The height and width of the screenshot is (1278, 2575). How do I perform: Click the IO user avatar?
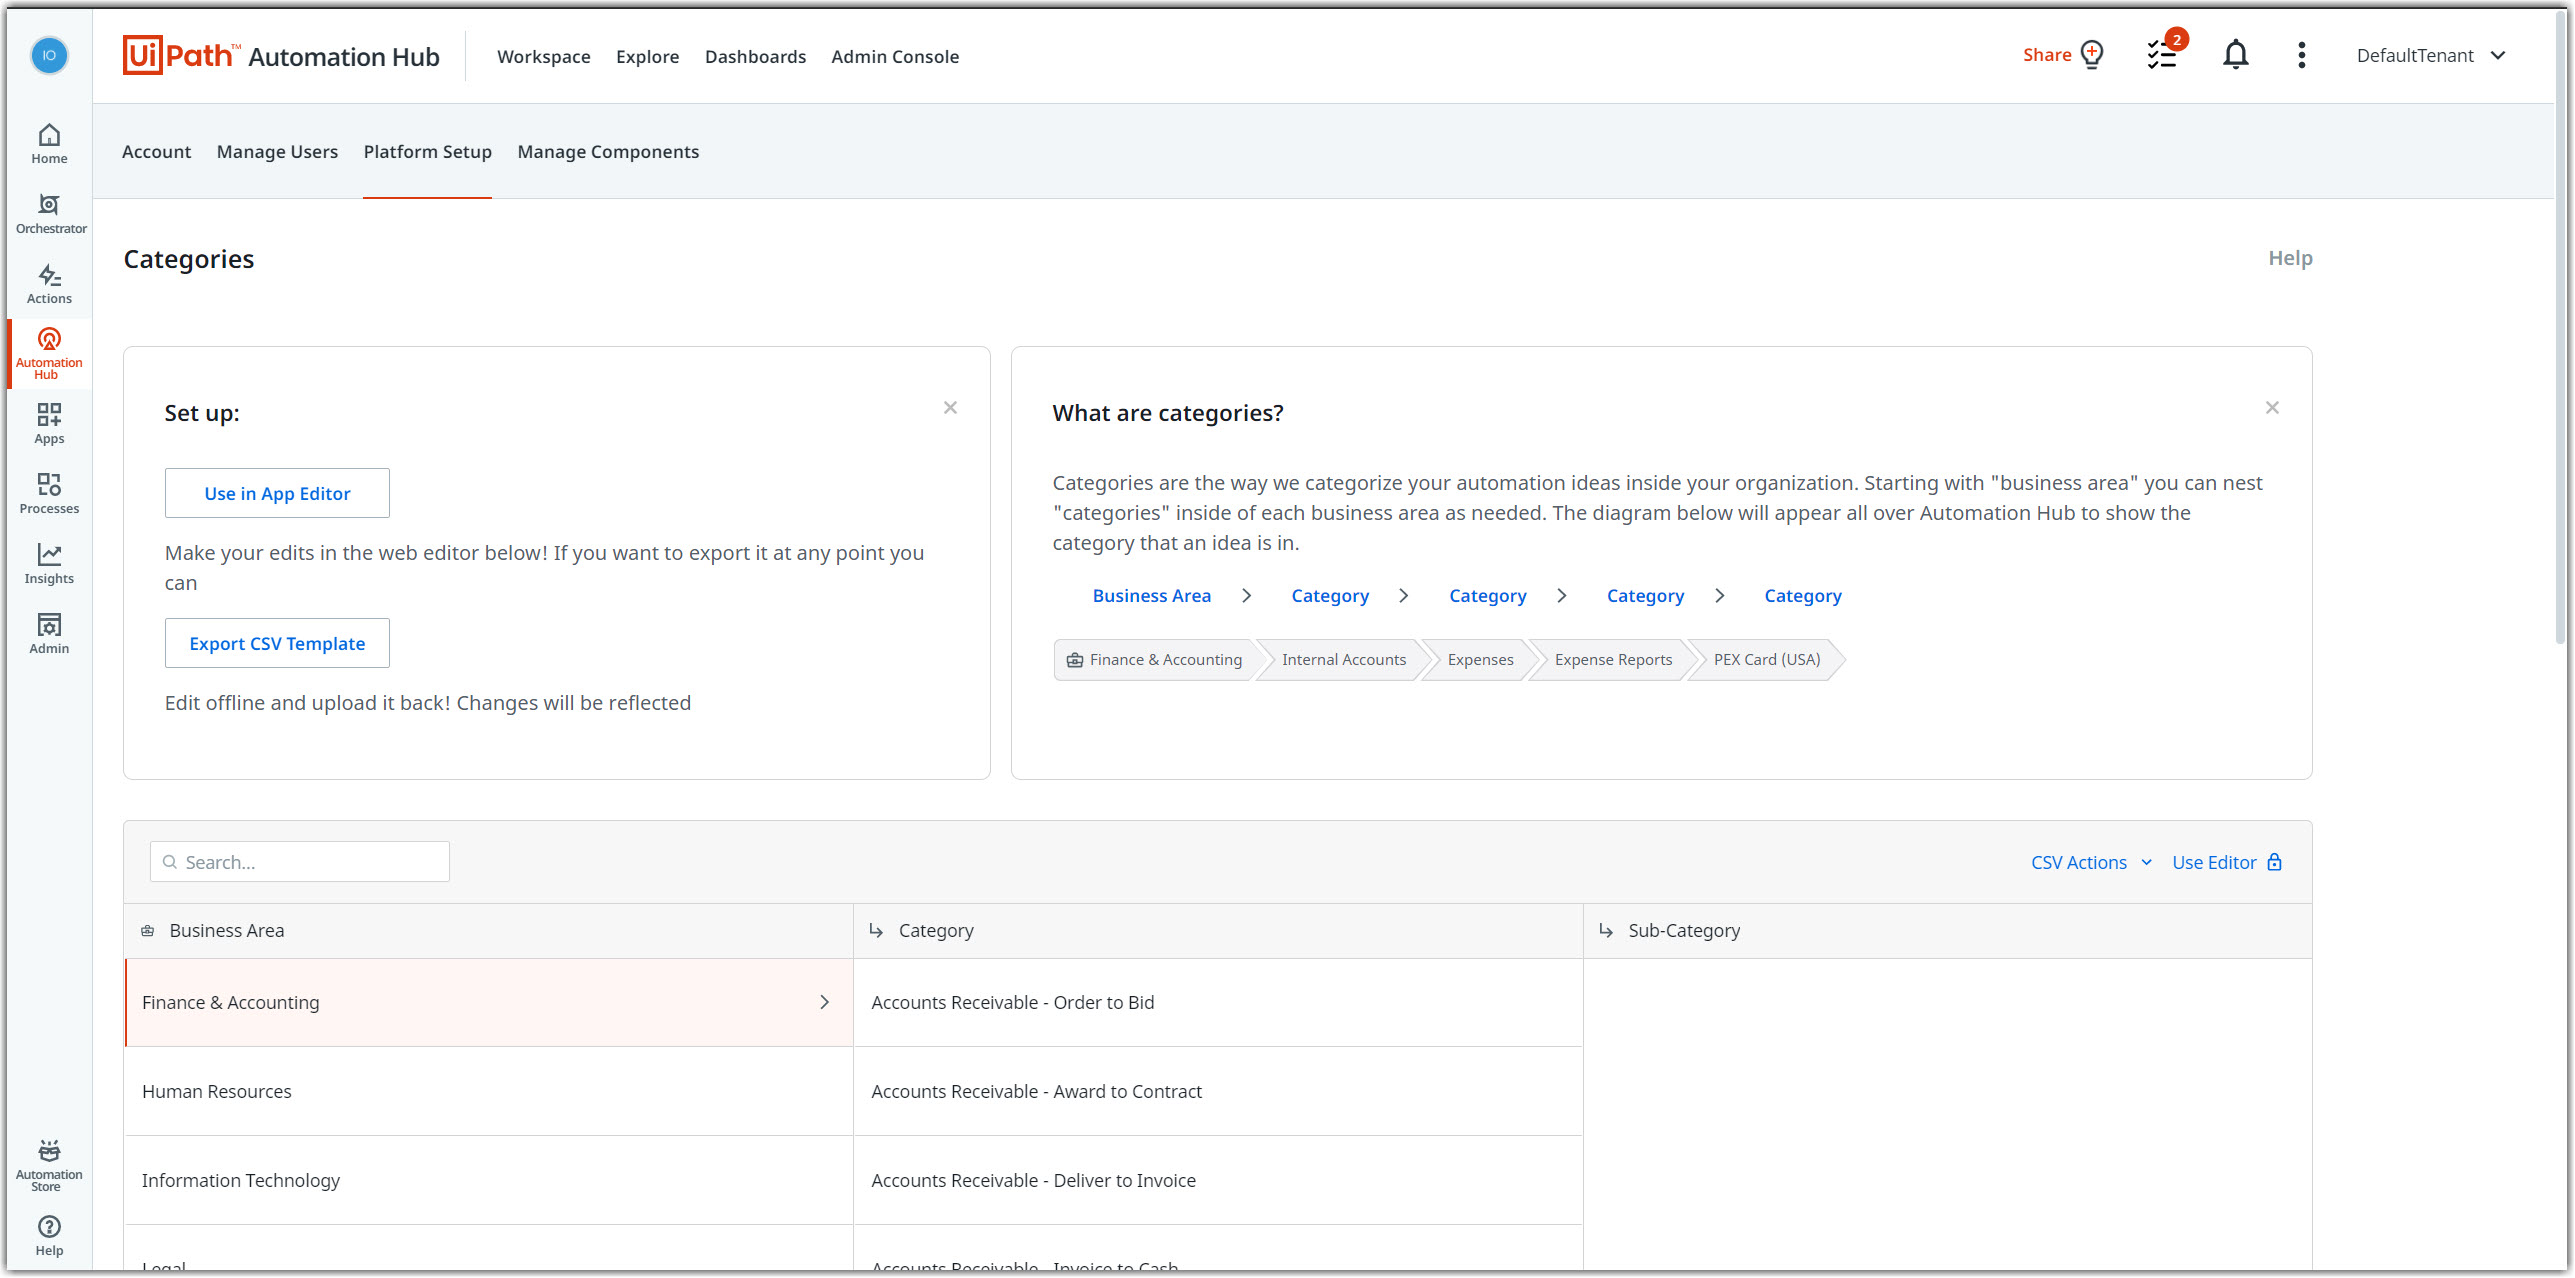pyautogui.click(x=49, y=55)
